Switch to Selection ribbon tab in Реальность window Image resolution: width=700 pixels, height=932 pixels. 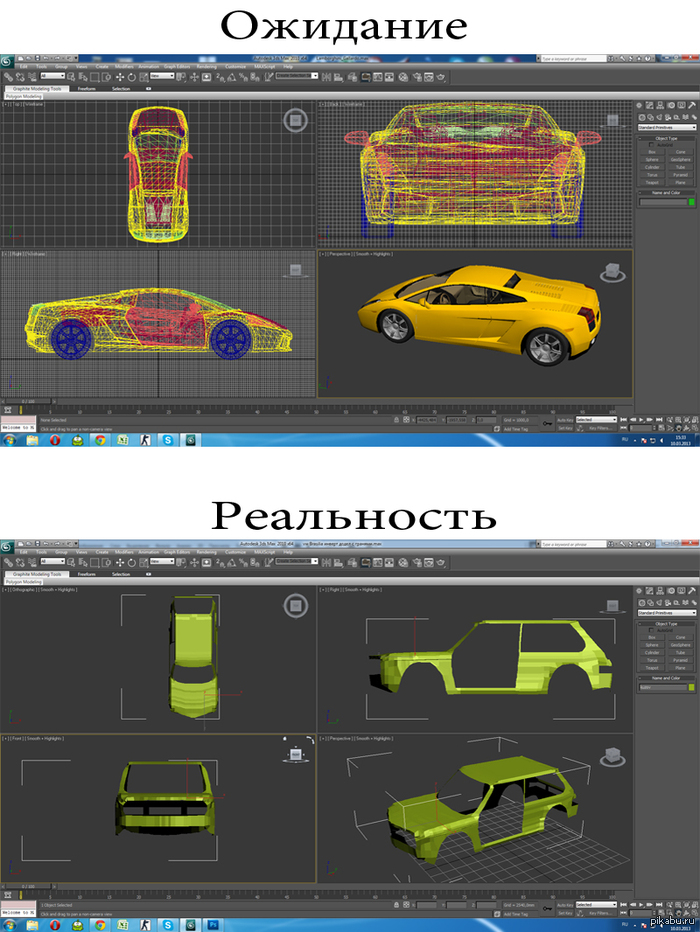[x=121, y=574]
